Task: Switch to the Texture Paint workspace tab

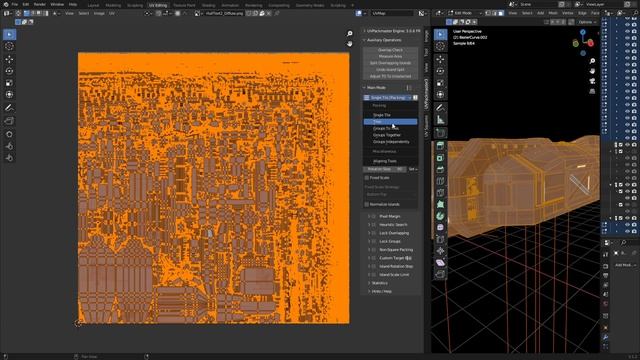Action: 184,5
